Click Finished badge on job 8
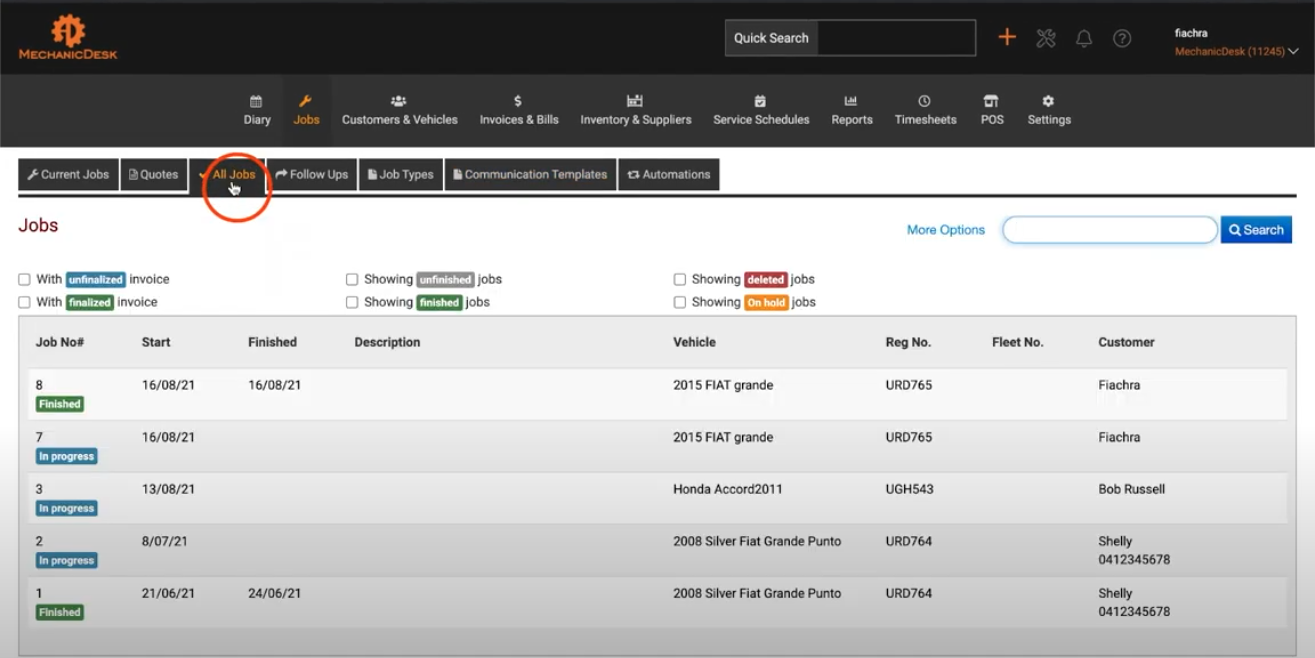 pos(60,405)
